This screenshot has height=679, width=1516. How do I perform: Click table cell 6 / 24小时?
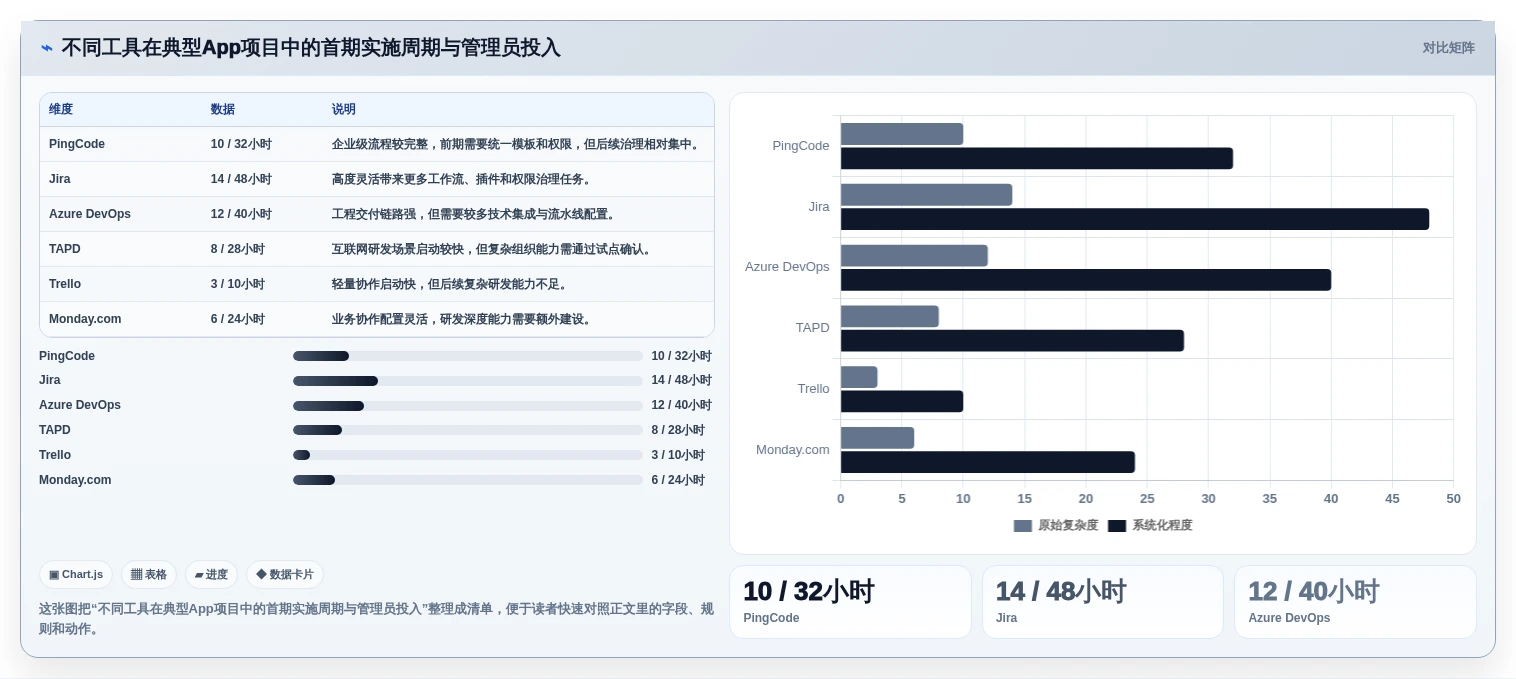tap(238, 319)
